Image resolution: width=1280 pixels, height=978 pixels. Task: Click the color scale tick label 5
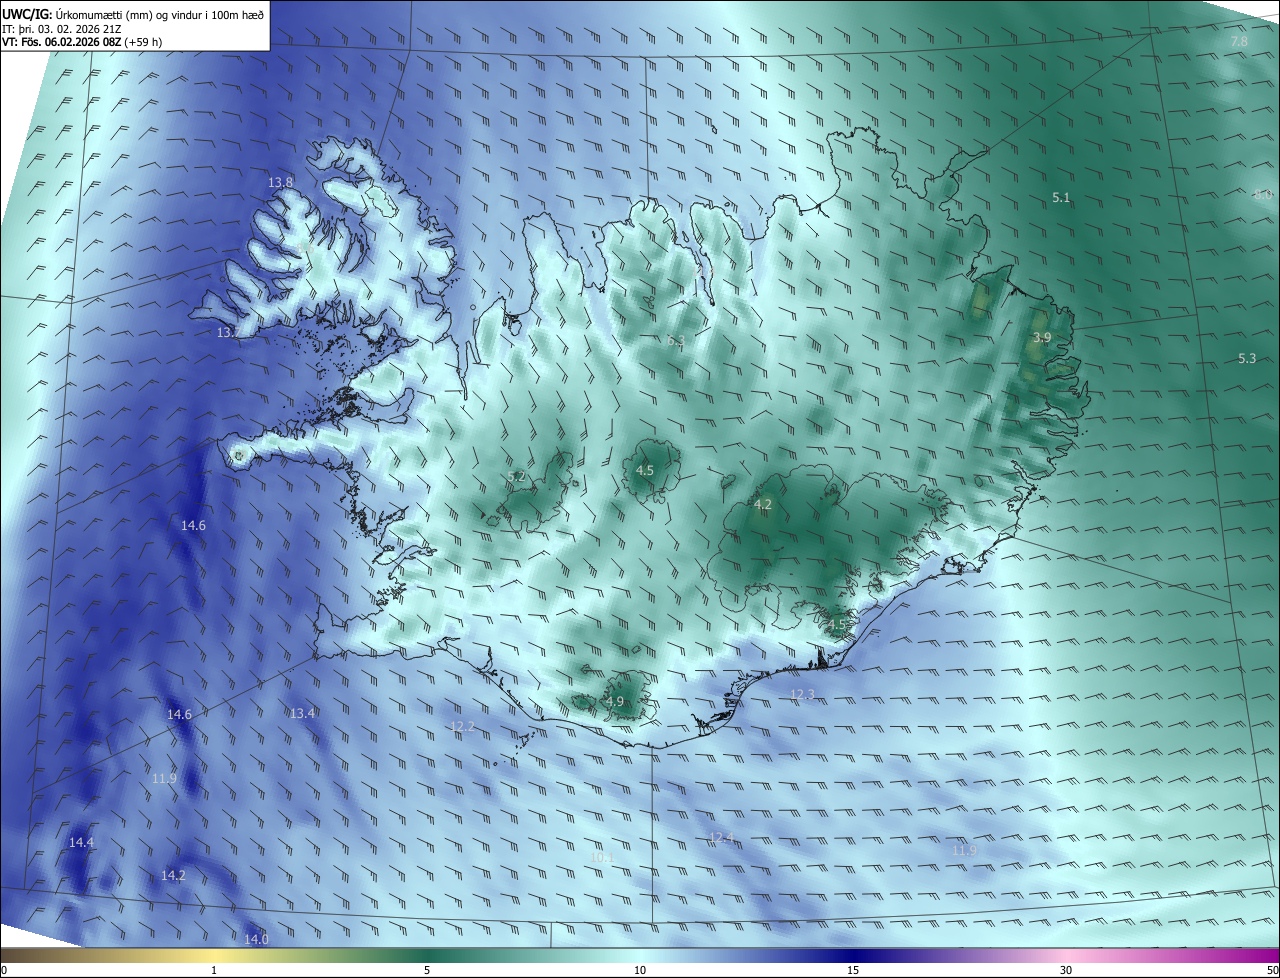[x=427, y=970]
